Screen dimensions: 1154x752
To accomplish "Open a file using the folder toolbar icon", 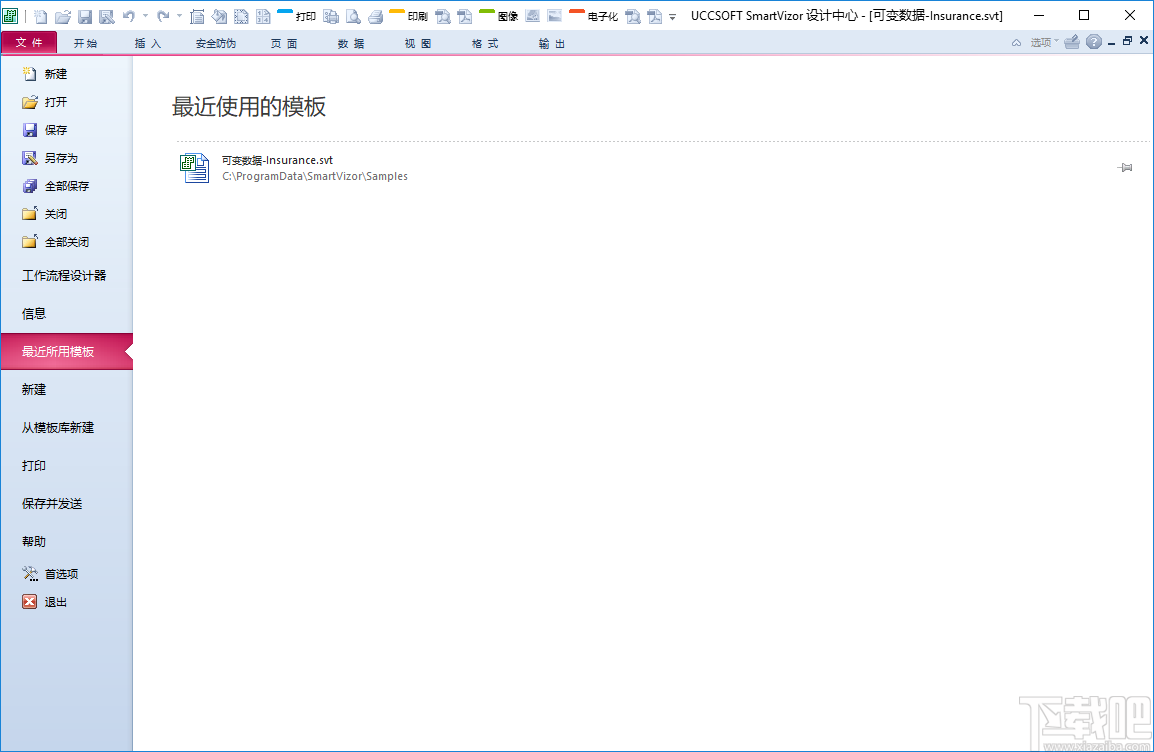I will pos(63,15).
